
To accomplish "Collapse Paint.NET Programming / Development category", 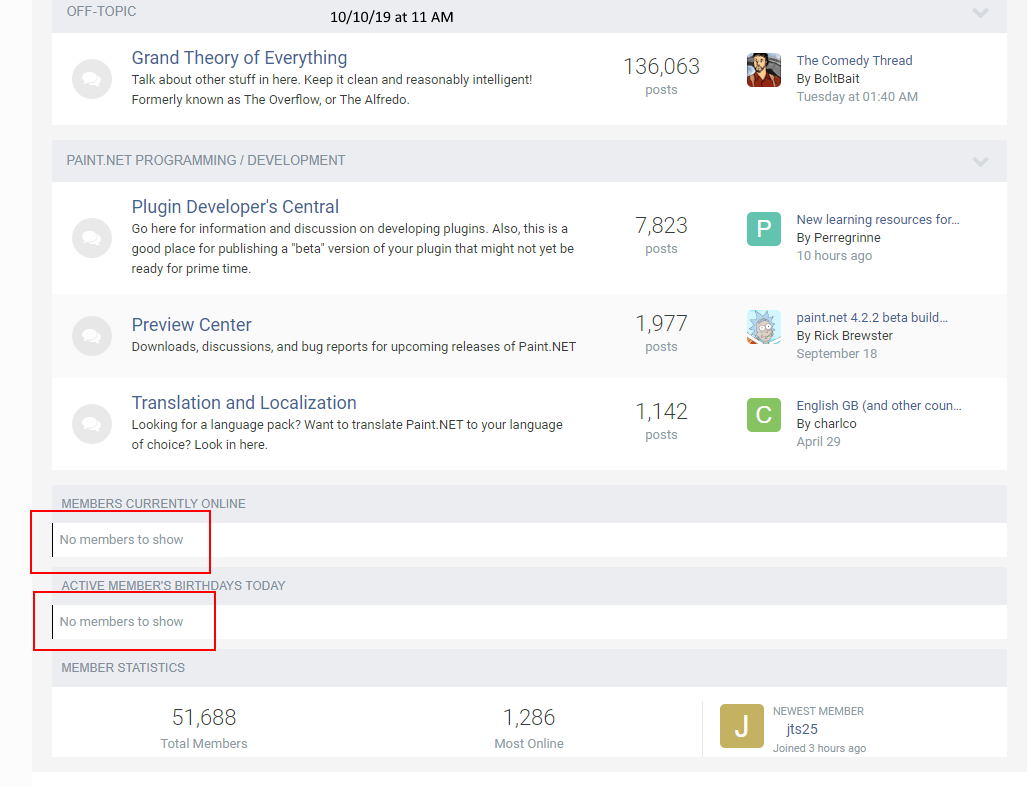I will [x=980, y=162].
